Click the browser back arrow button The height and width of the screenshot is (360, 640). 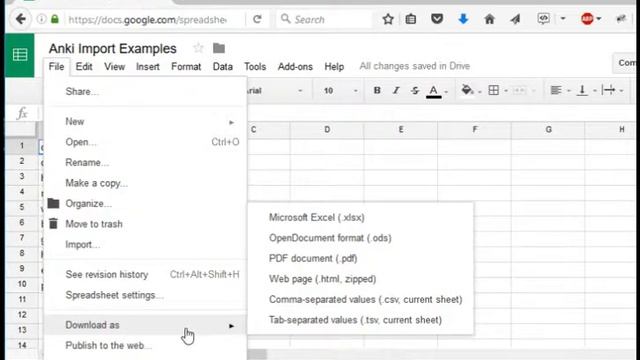point(20,19)
